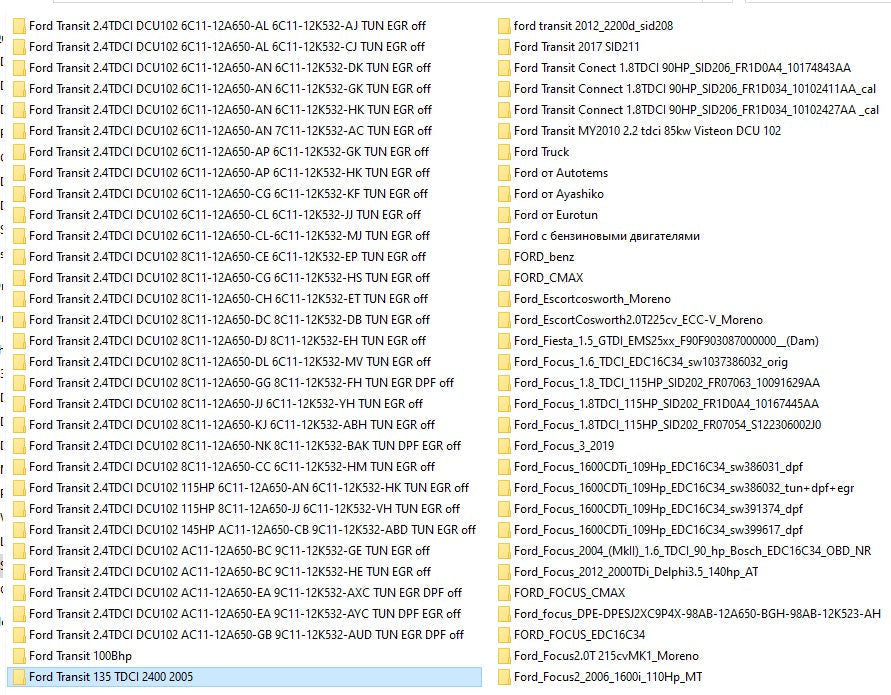Select Ford_Focus2.0T 215cvMK1_Moreno folder
Image resolution: width=891 pixels, height=695 pixels.
coord(606,656)
